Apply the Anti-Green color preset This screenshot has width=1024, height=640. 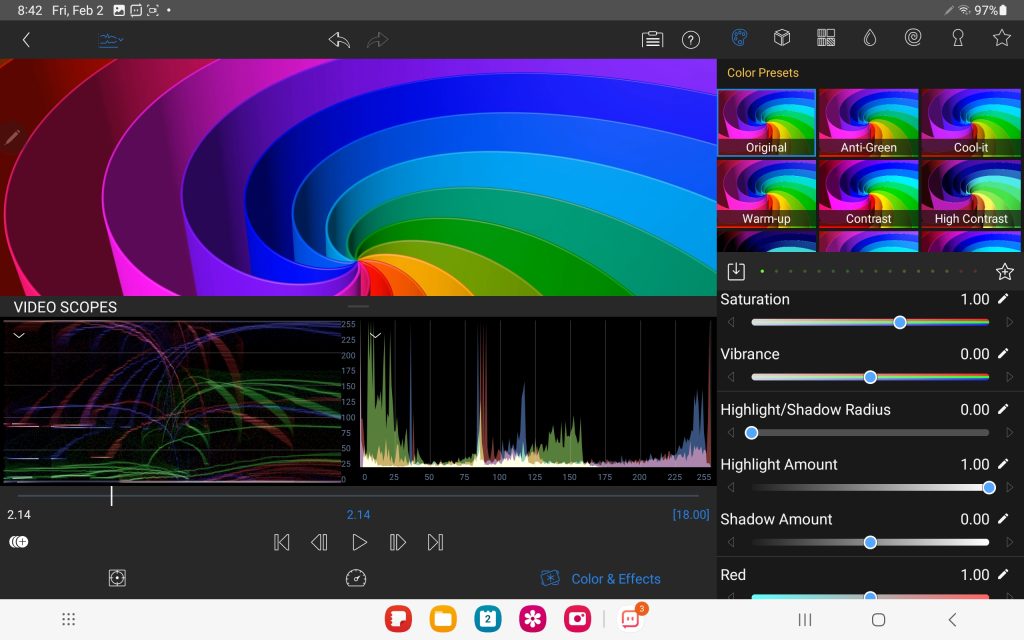point(868,123)
